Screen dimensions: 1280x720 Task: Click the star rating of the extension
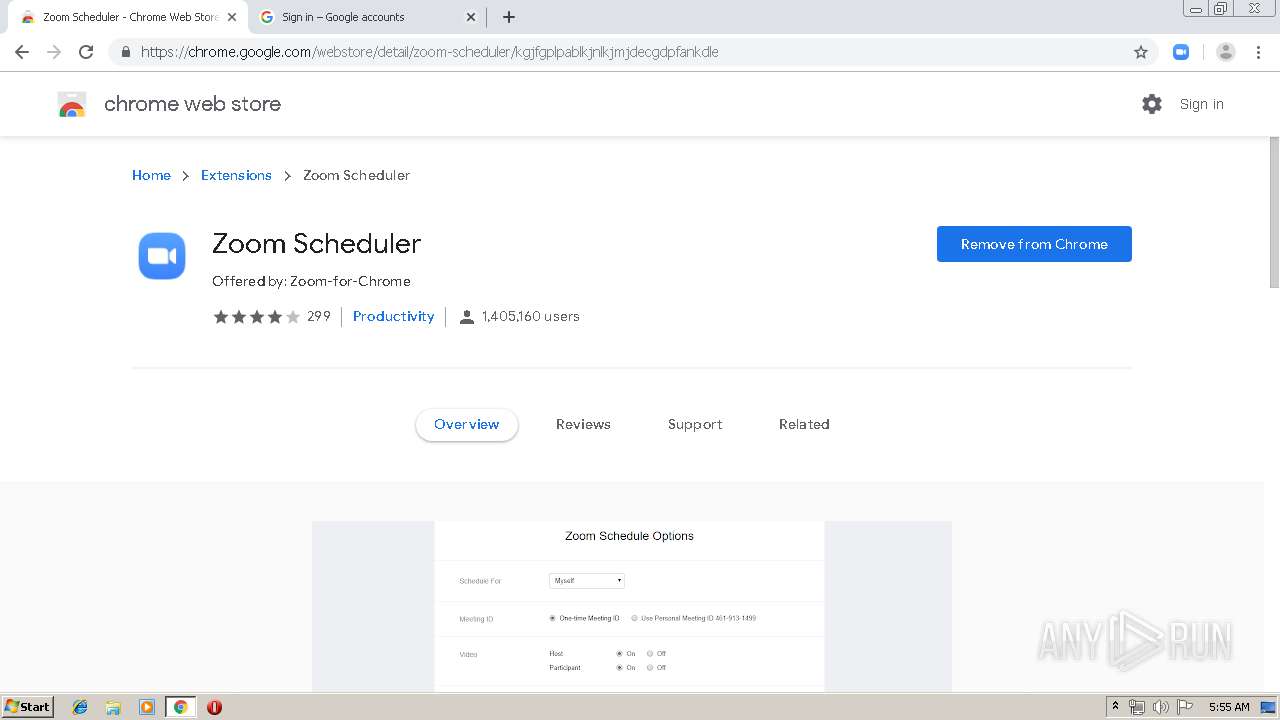pyautogui.click(x=257, y=316)
